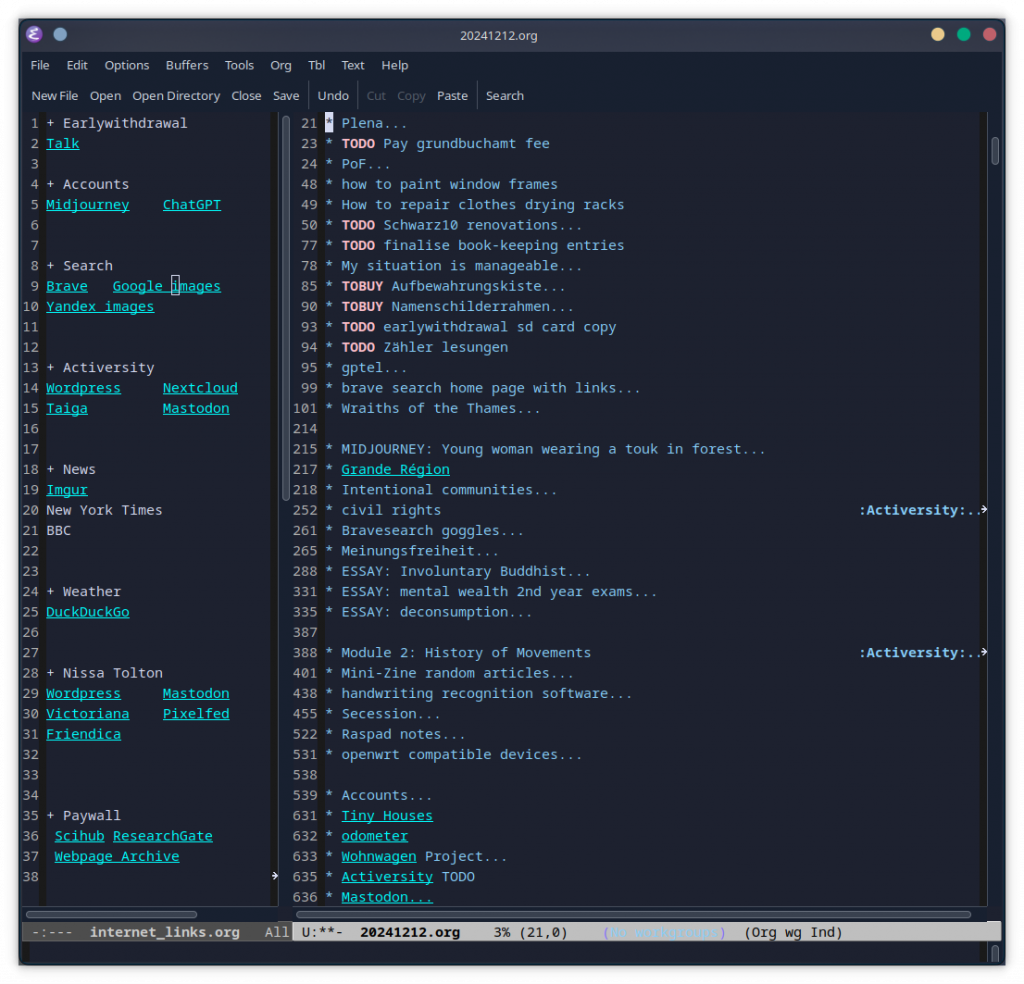Image resolution: width=1024 pixels, height=984 pixels.
Task: Expand the 'Wraiths of the Thames...' heading
Action: (441, 409)
